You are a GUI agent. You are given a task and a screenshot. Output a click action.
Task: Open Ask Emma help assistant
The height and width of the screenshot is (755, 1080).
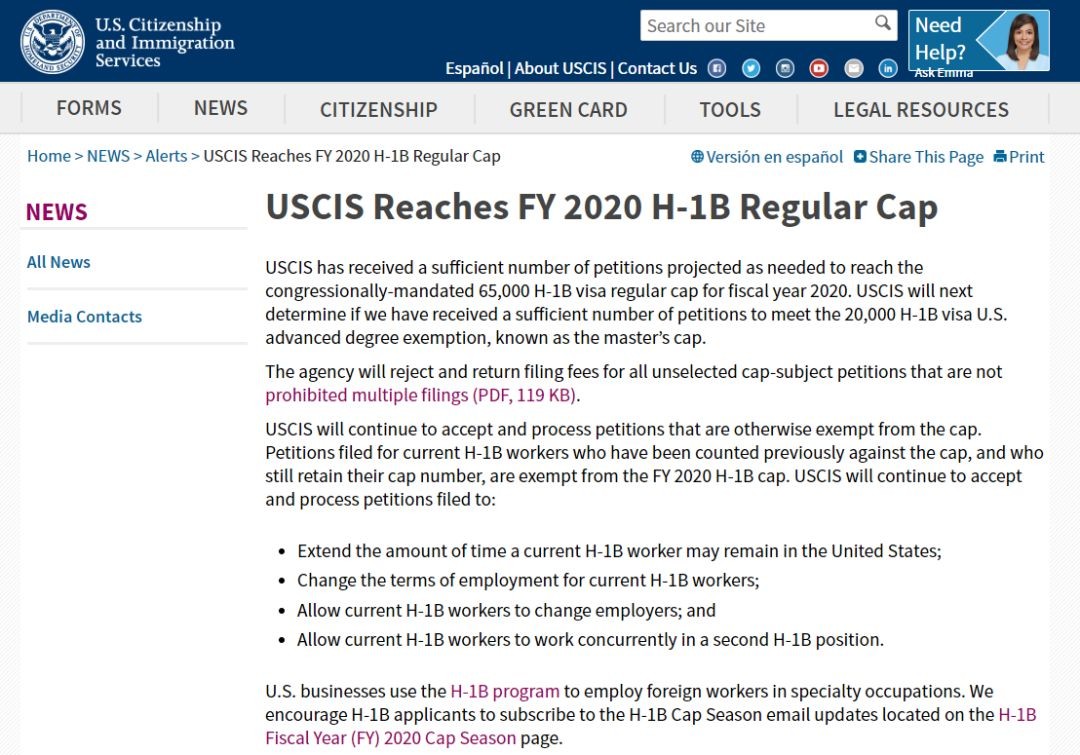click(979, 41)
